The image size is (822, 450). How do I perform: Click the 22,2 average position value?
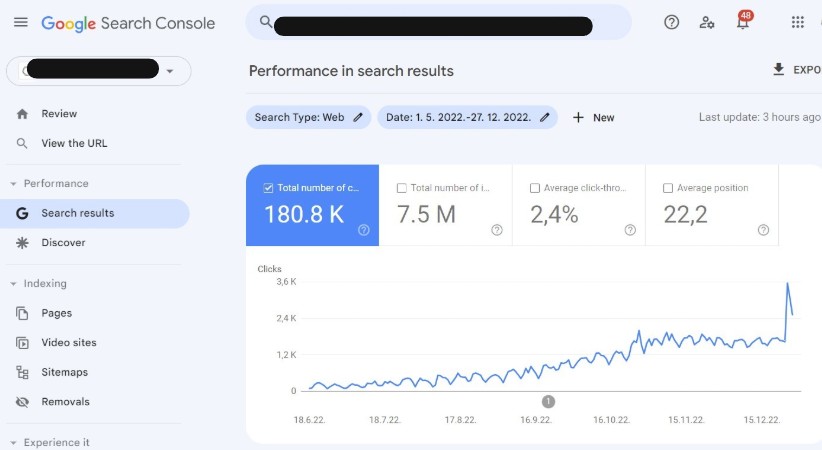(686, 215)
